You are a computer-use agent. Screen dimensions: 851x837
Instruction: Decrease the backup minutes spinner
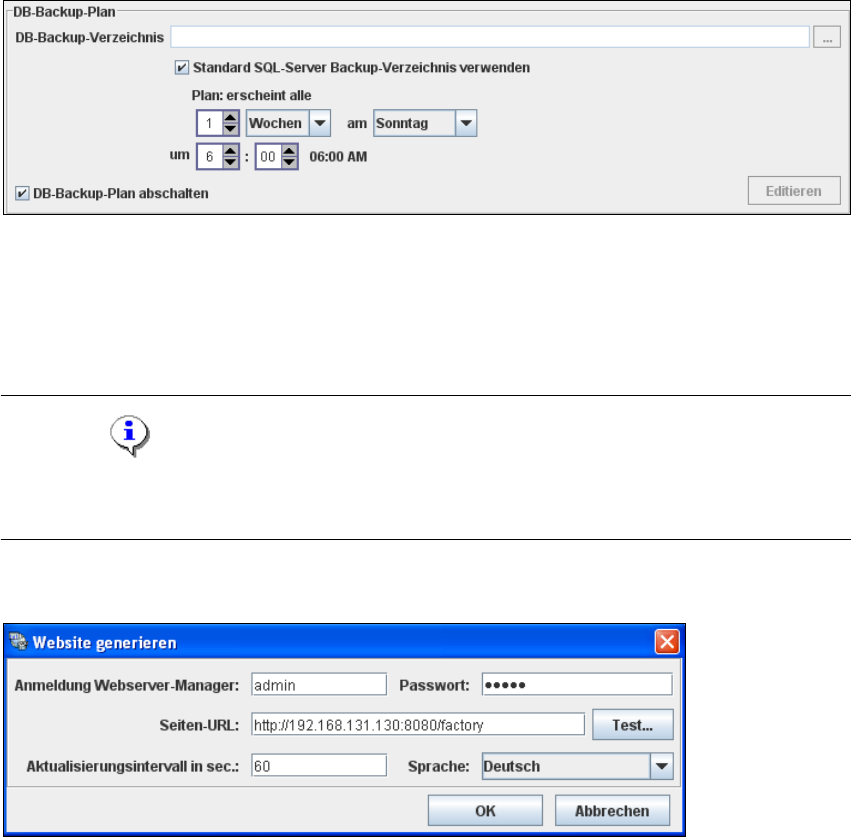(289, 163)
